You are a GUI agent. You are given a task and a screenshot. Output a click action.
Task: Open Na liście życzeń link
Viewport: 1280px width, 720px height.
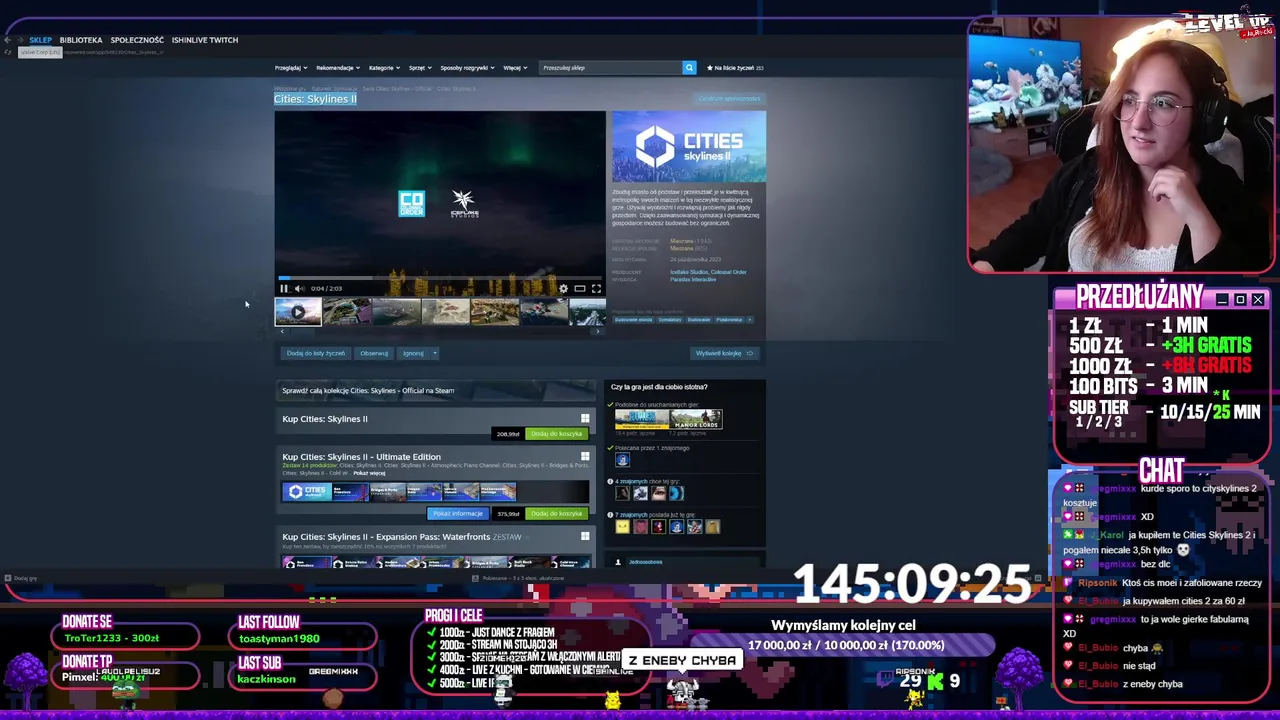click(735, 68)
